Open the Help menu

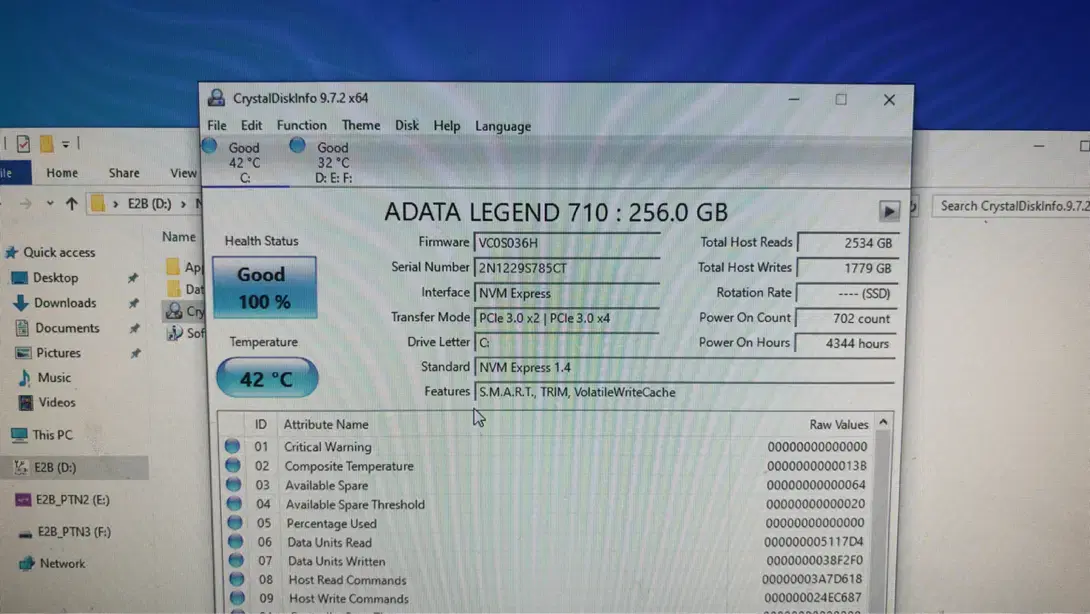coord(447,127)
